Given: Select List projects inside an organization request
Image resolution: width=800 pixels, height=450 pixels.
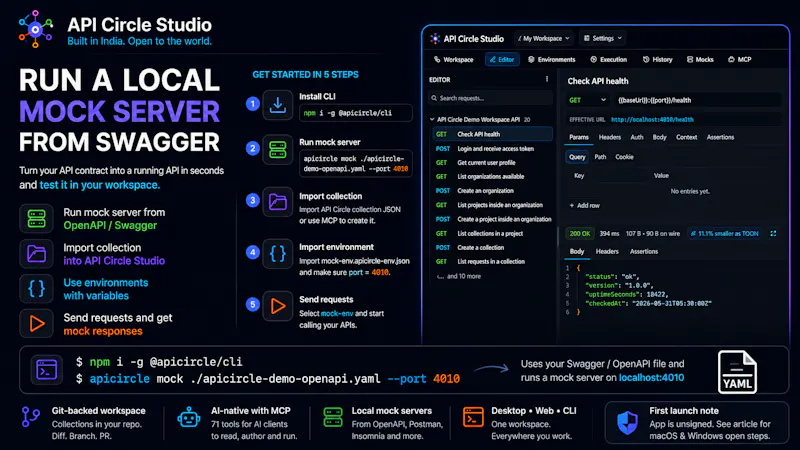Looking at the screenshot, I should (x=492, y=205).
